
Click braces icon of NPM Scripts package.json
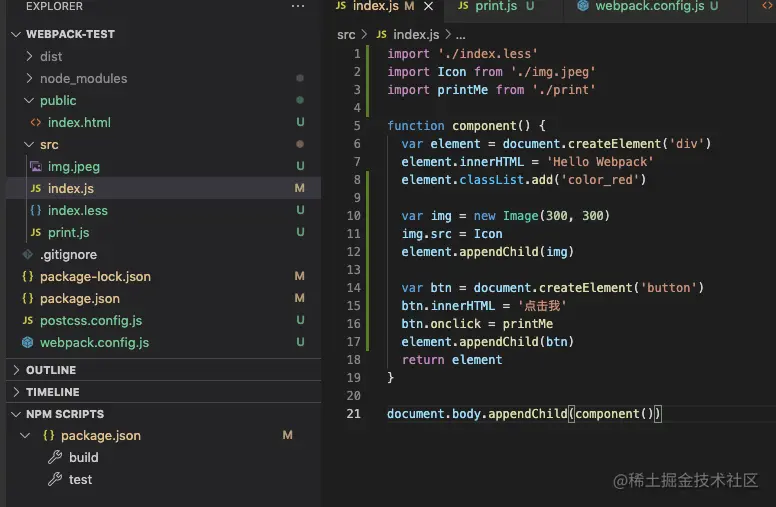coord(48,435)
